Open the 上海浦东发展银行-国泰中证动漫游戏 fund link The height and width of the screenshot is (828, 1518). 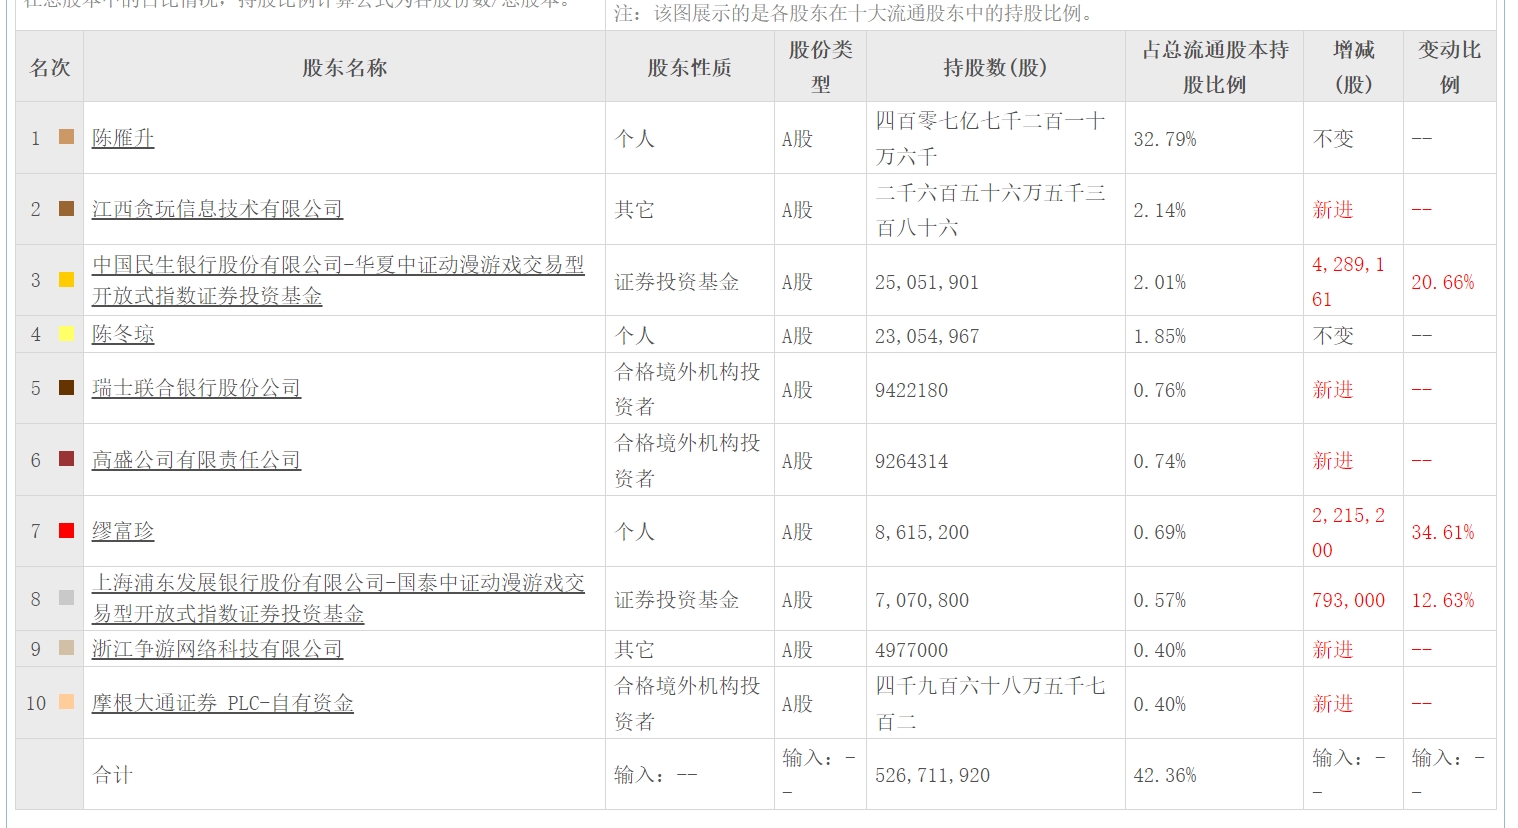pyautogui.click(x=338, y=598)
